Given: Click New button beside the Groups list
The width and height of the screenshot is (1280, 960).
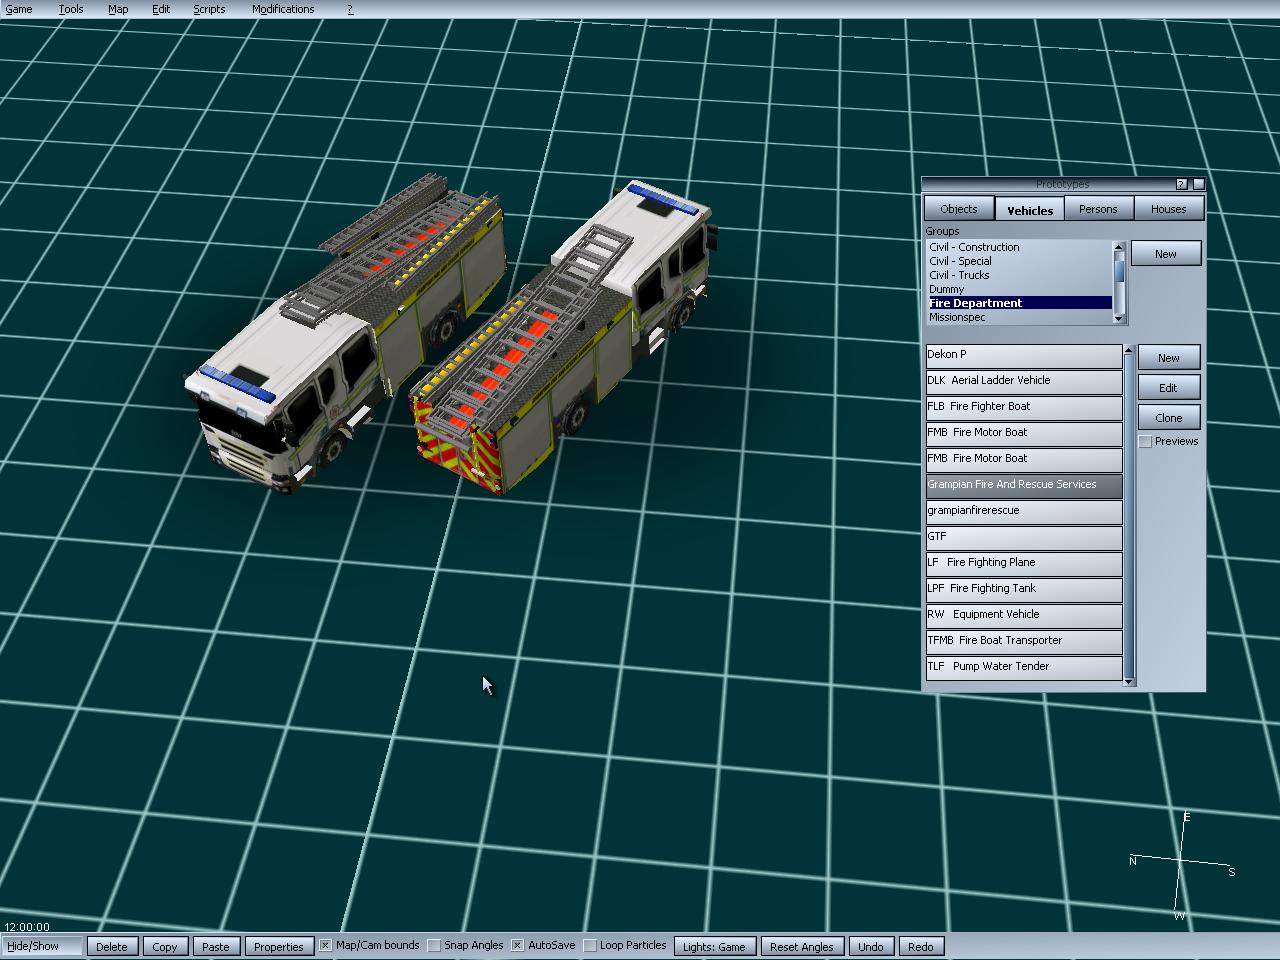Looking at the screenshot, I should click(x=1166, y=254).
